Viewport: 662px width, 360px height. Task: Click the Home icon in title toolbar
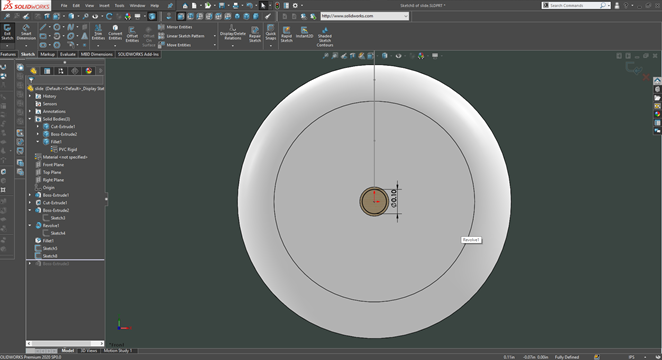click(185, 5)
